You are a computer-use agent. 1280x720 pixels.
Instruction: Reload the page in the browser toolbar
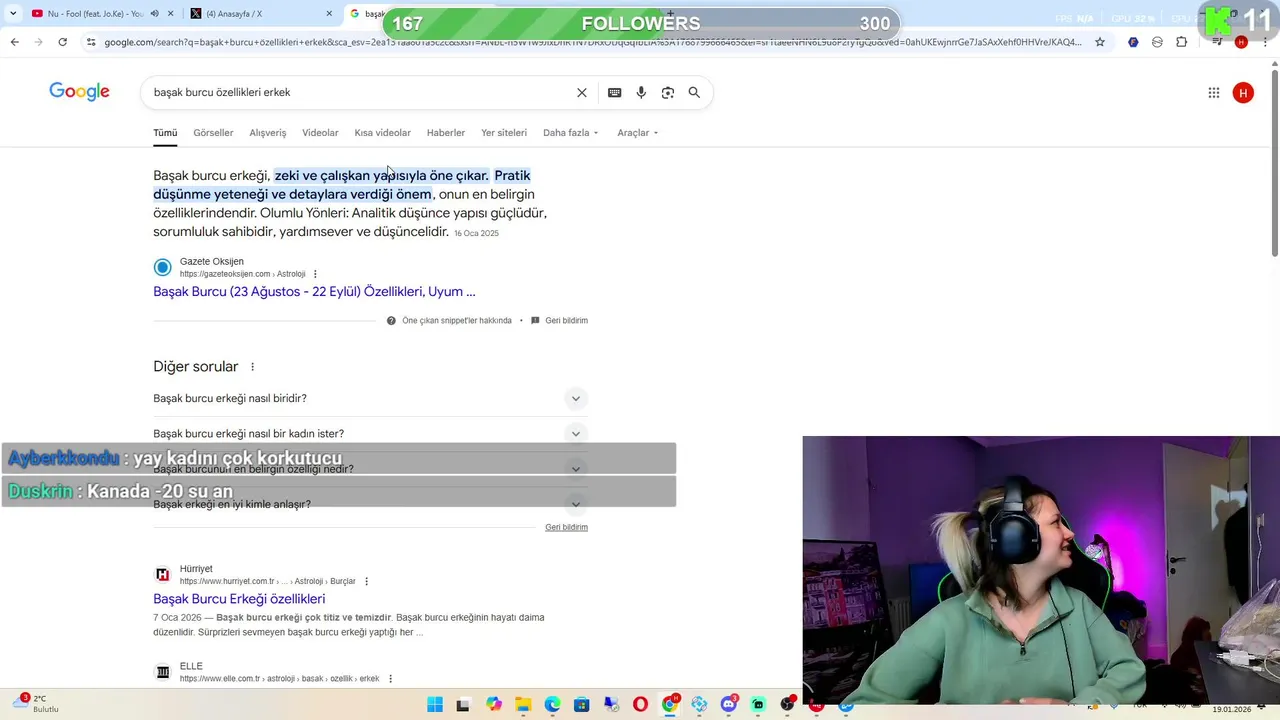pyautogui.click(x=62, y=42)
